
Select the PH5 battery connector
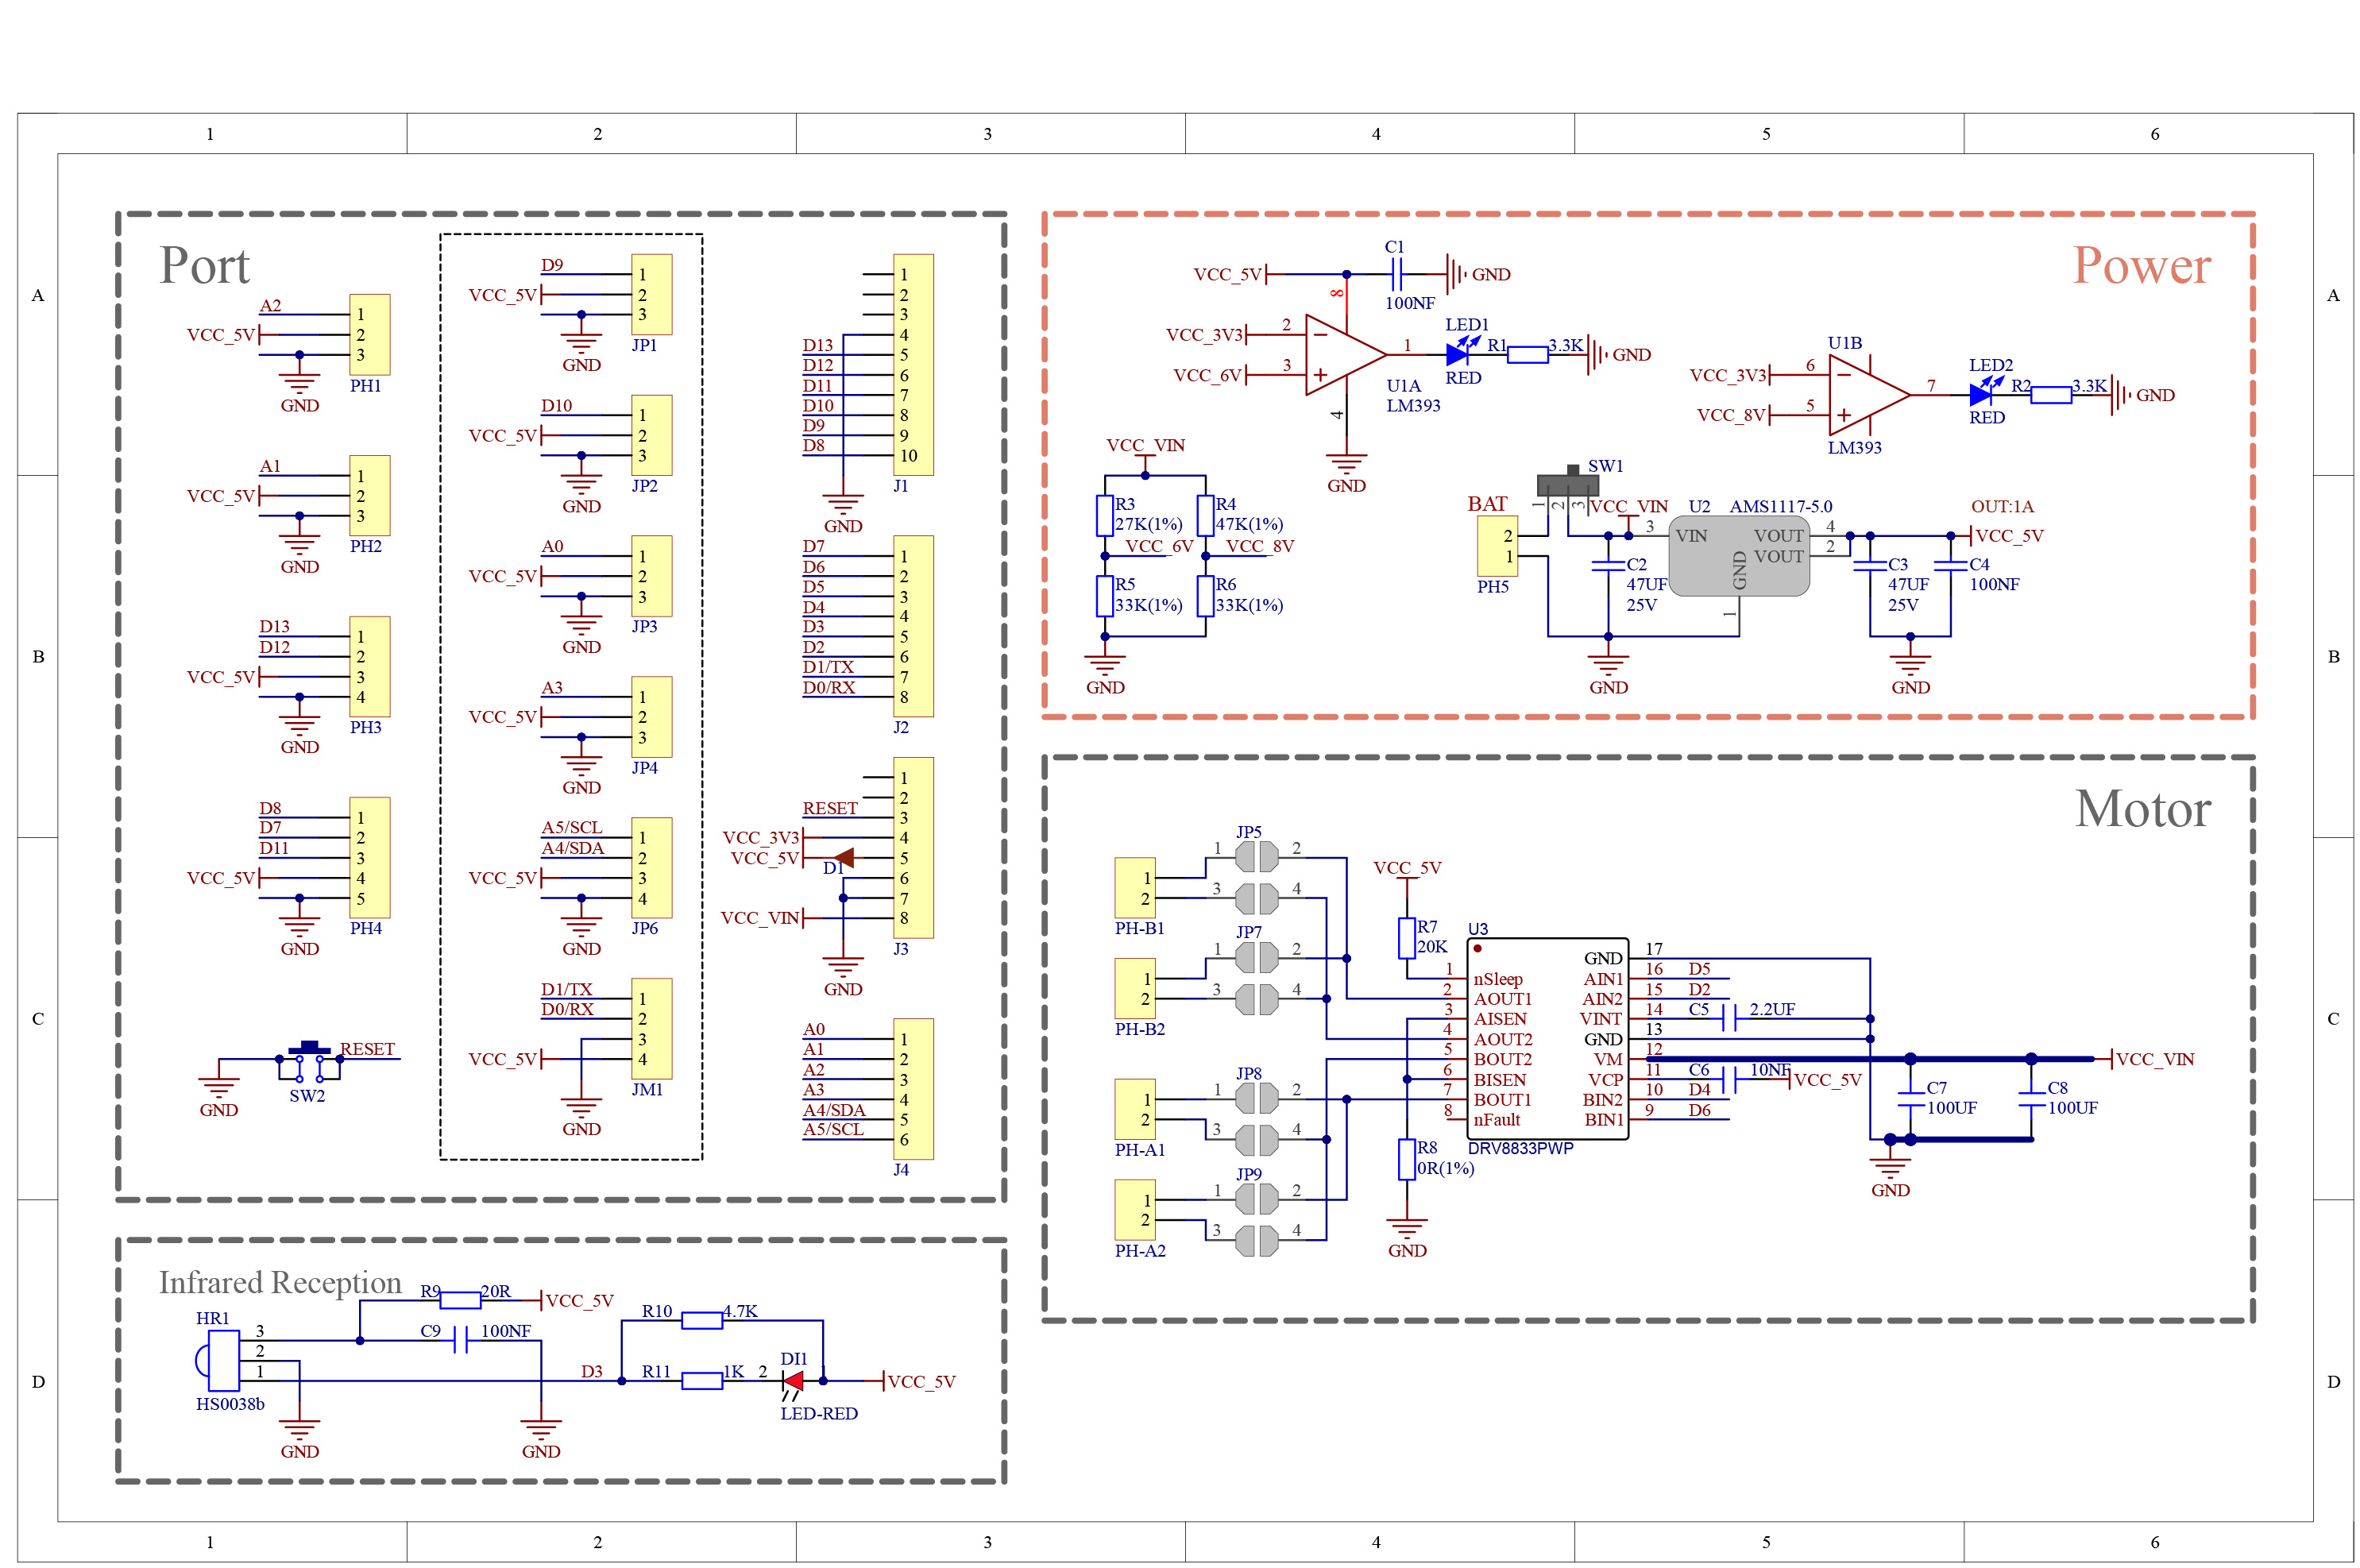(x=1497, y=546)
